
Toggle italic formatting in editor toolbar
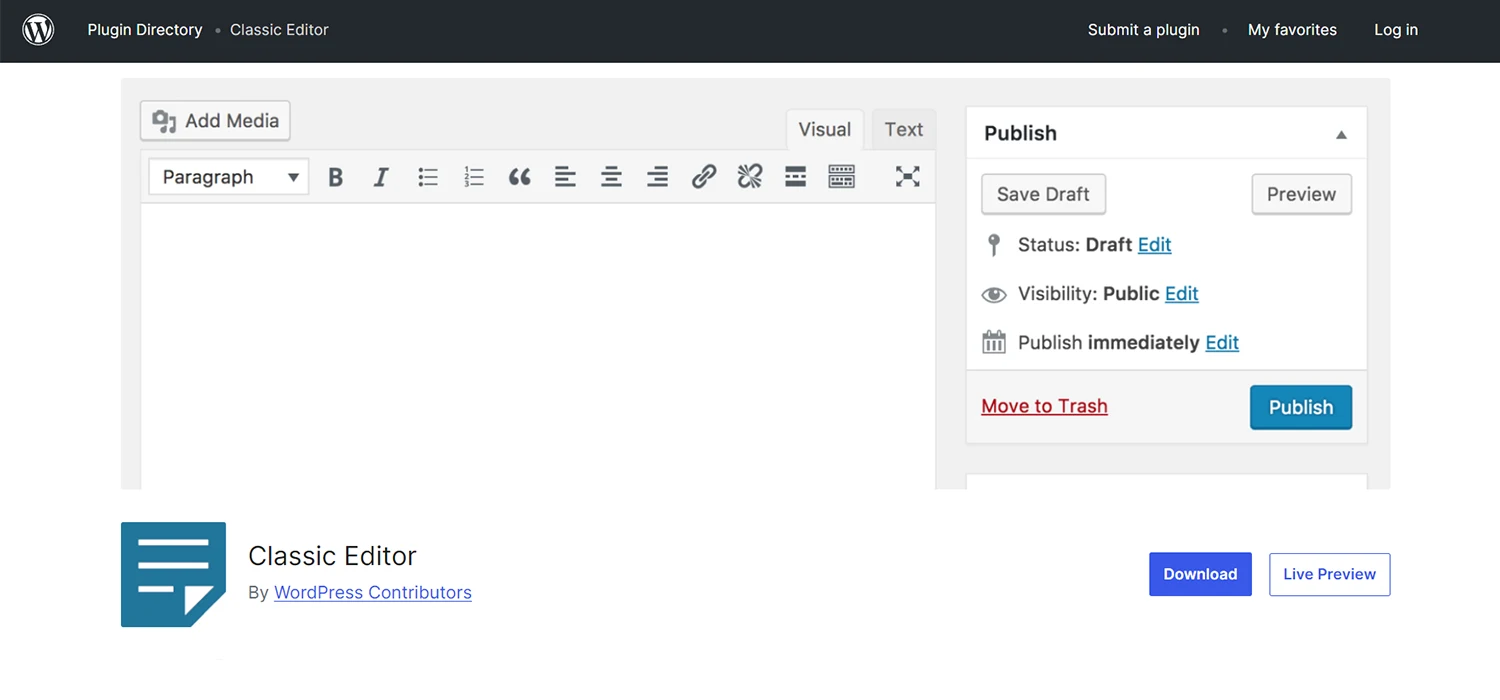pyautogui.click(x=381, y=178)
